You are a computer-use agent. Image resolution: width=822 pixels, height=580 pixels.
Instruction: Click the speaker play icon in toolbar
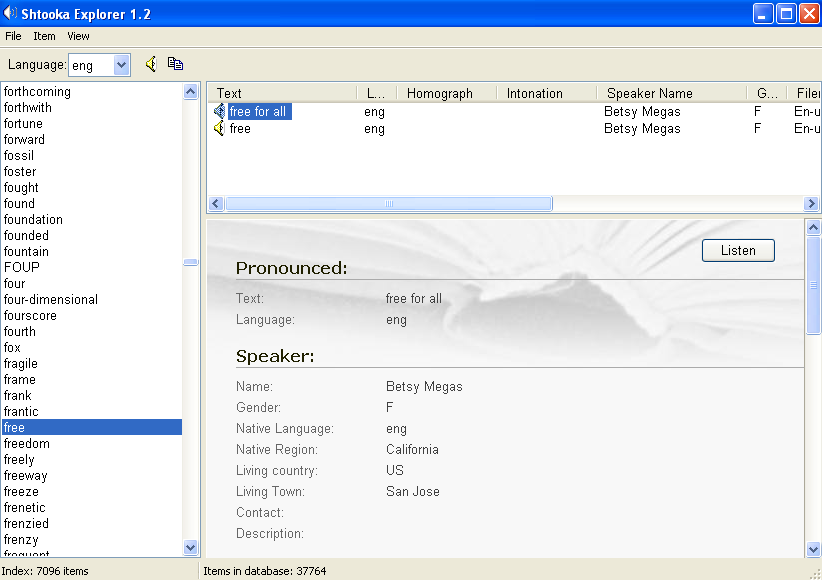(x=151, y=64)
